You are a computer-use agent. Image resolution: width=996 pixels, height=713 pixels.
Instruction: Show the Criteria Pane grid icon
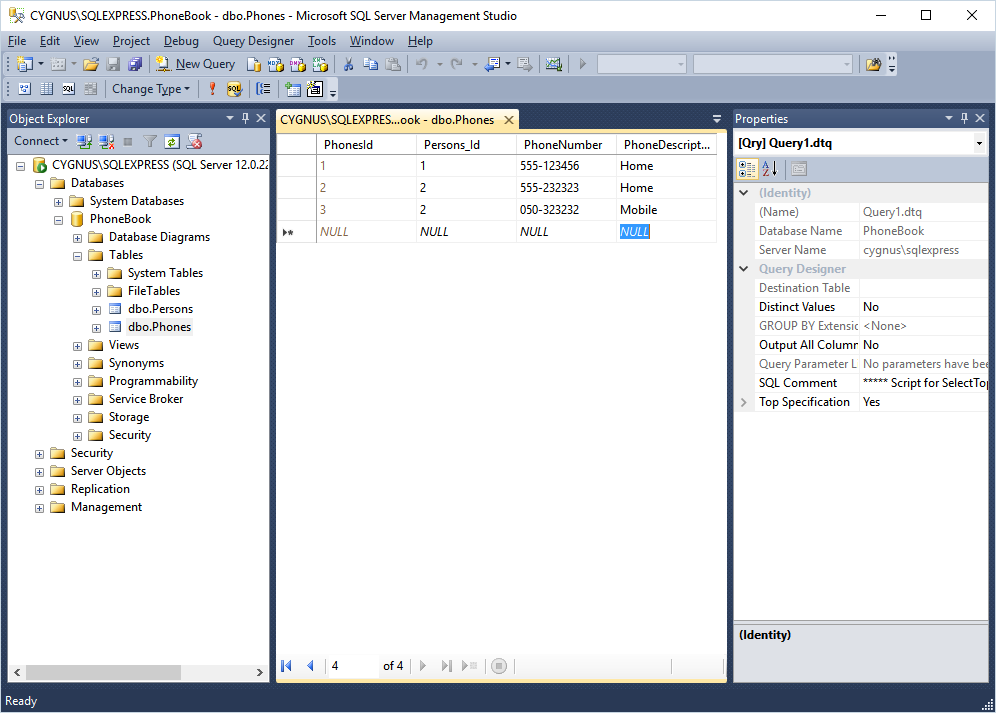pyautogui.click(x=46, y=89)
